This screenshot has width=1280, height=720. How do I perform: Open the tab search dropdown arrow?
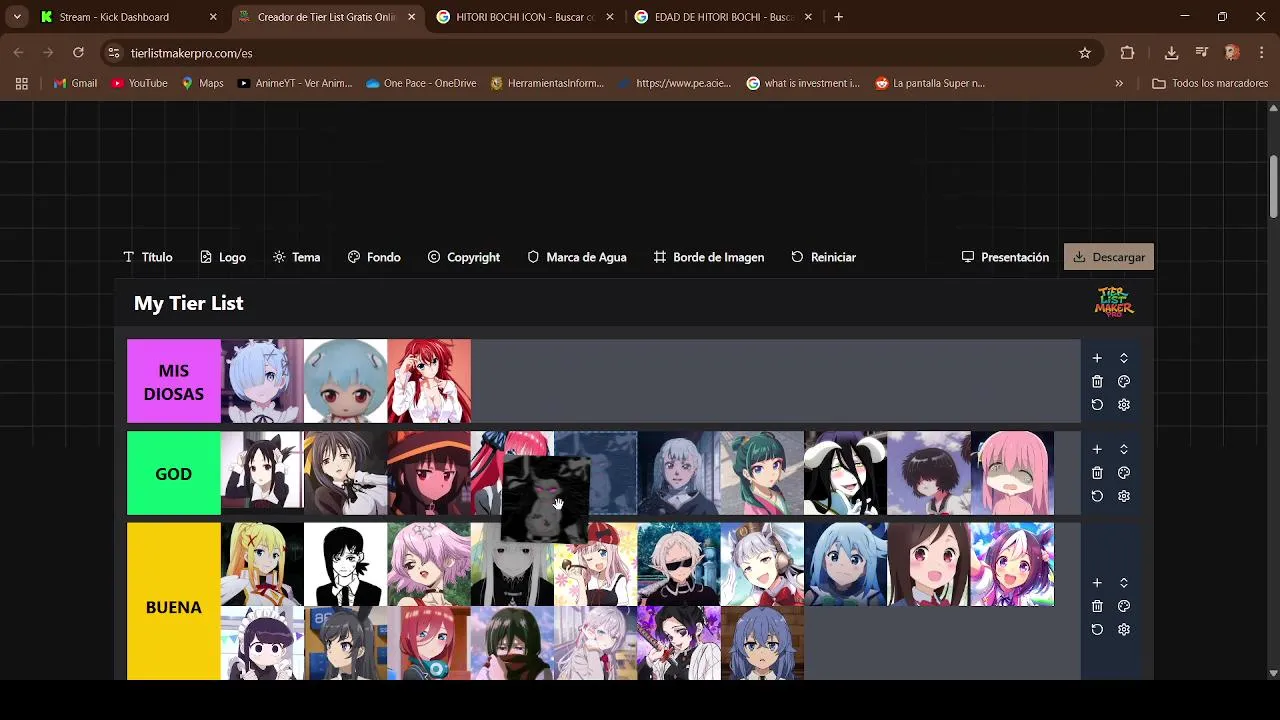pyautogui.click(x=17, y=17)
